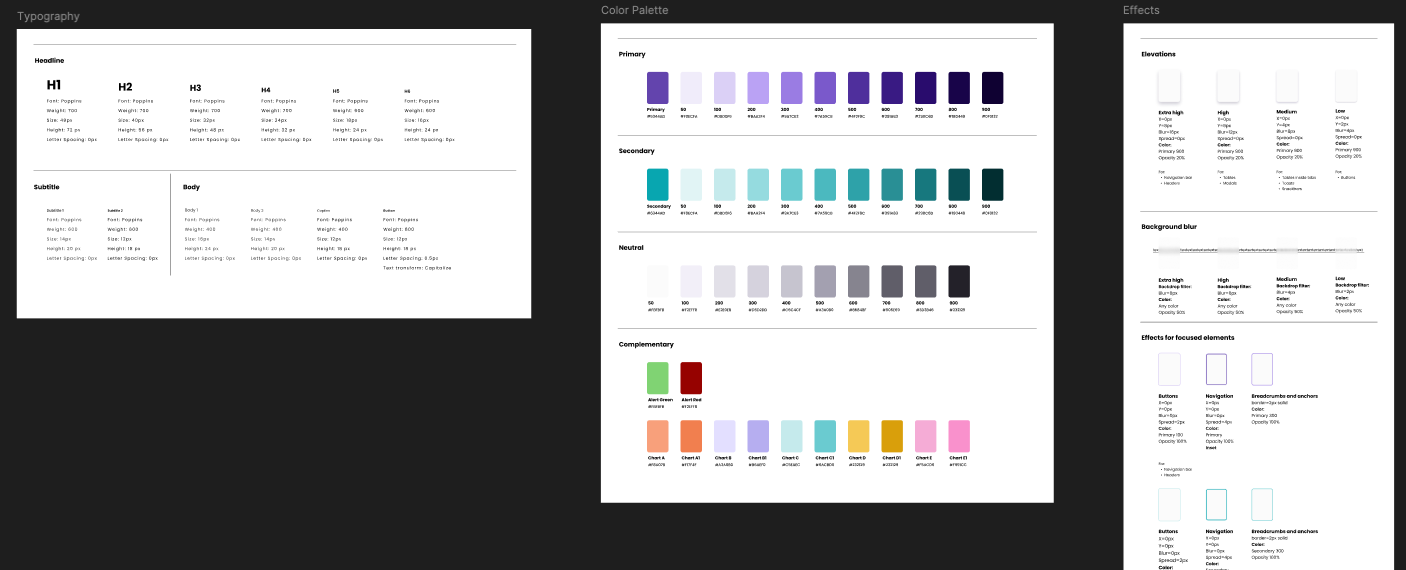Select the background blur preview strip
The height and width of the screenshot is (570, 1406).
[1257, 250]
